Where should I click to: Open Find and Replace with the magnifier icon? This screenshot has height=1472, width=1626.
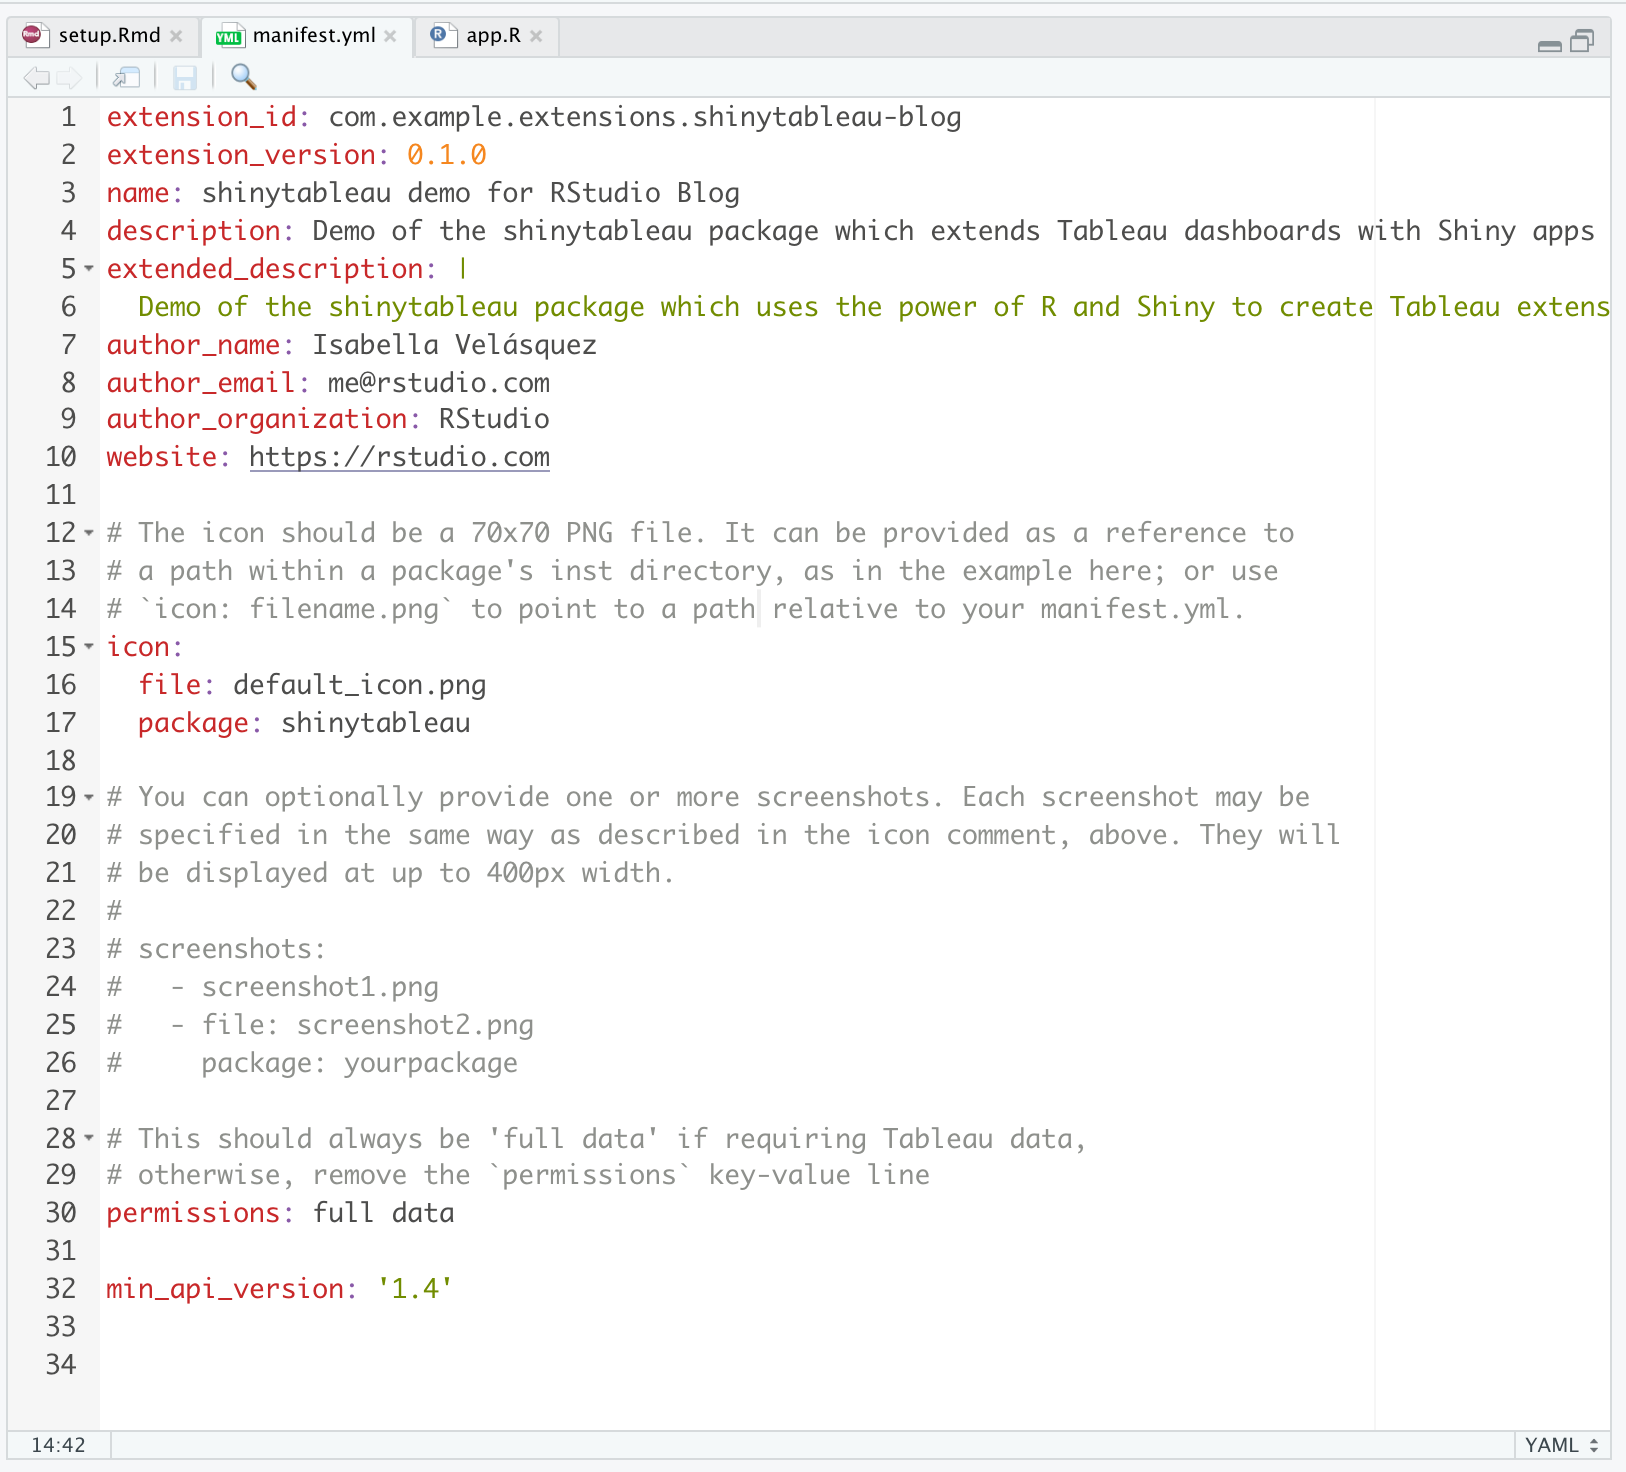(243, 77)
